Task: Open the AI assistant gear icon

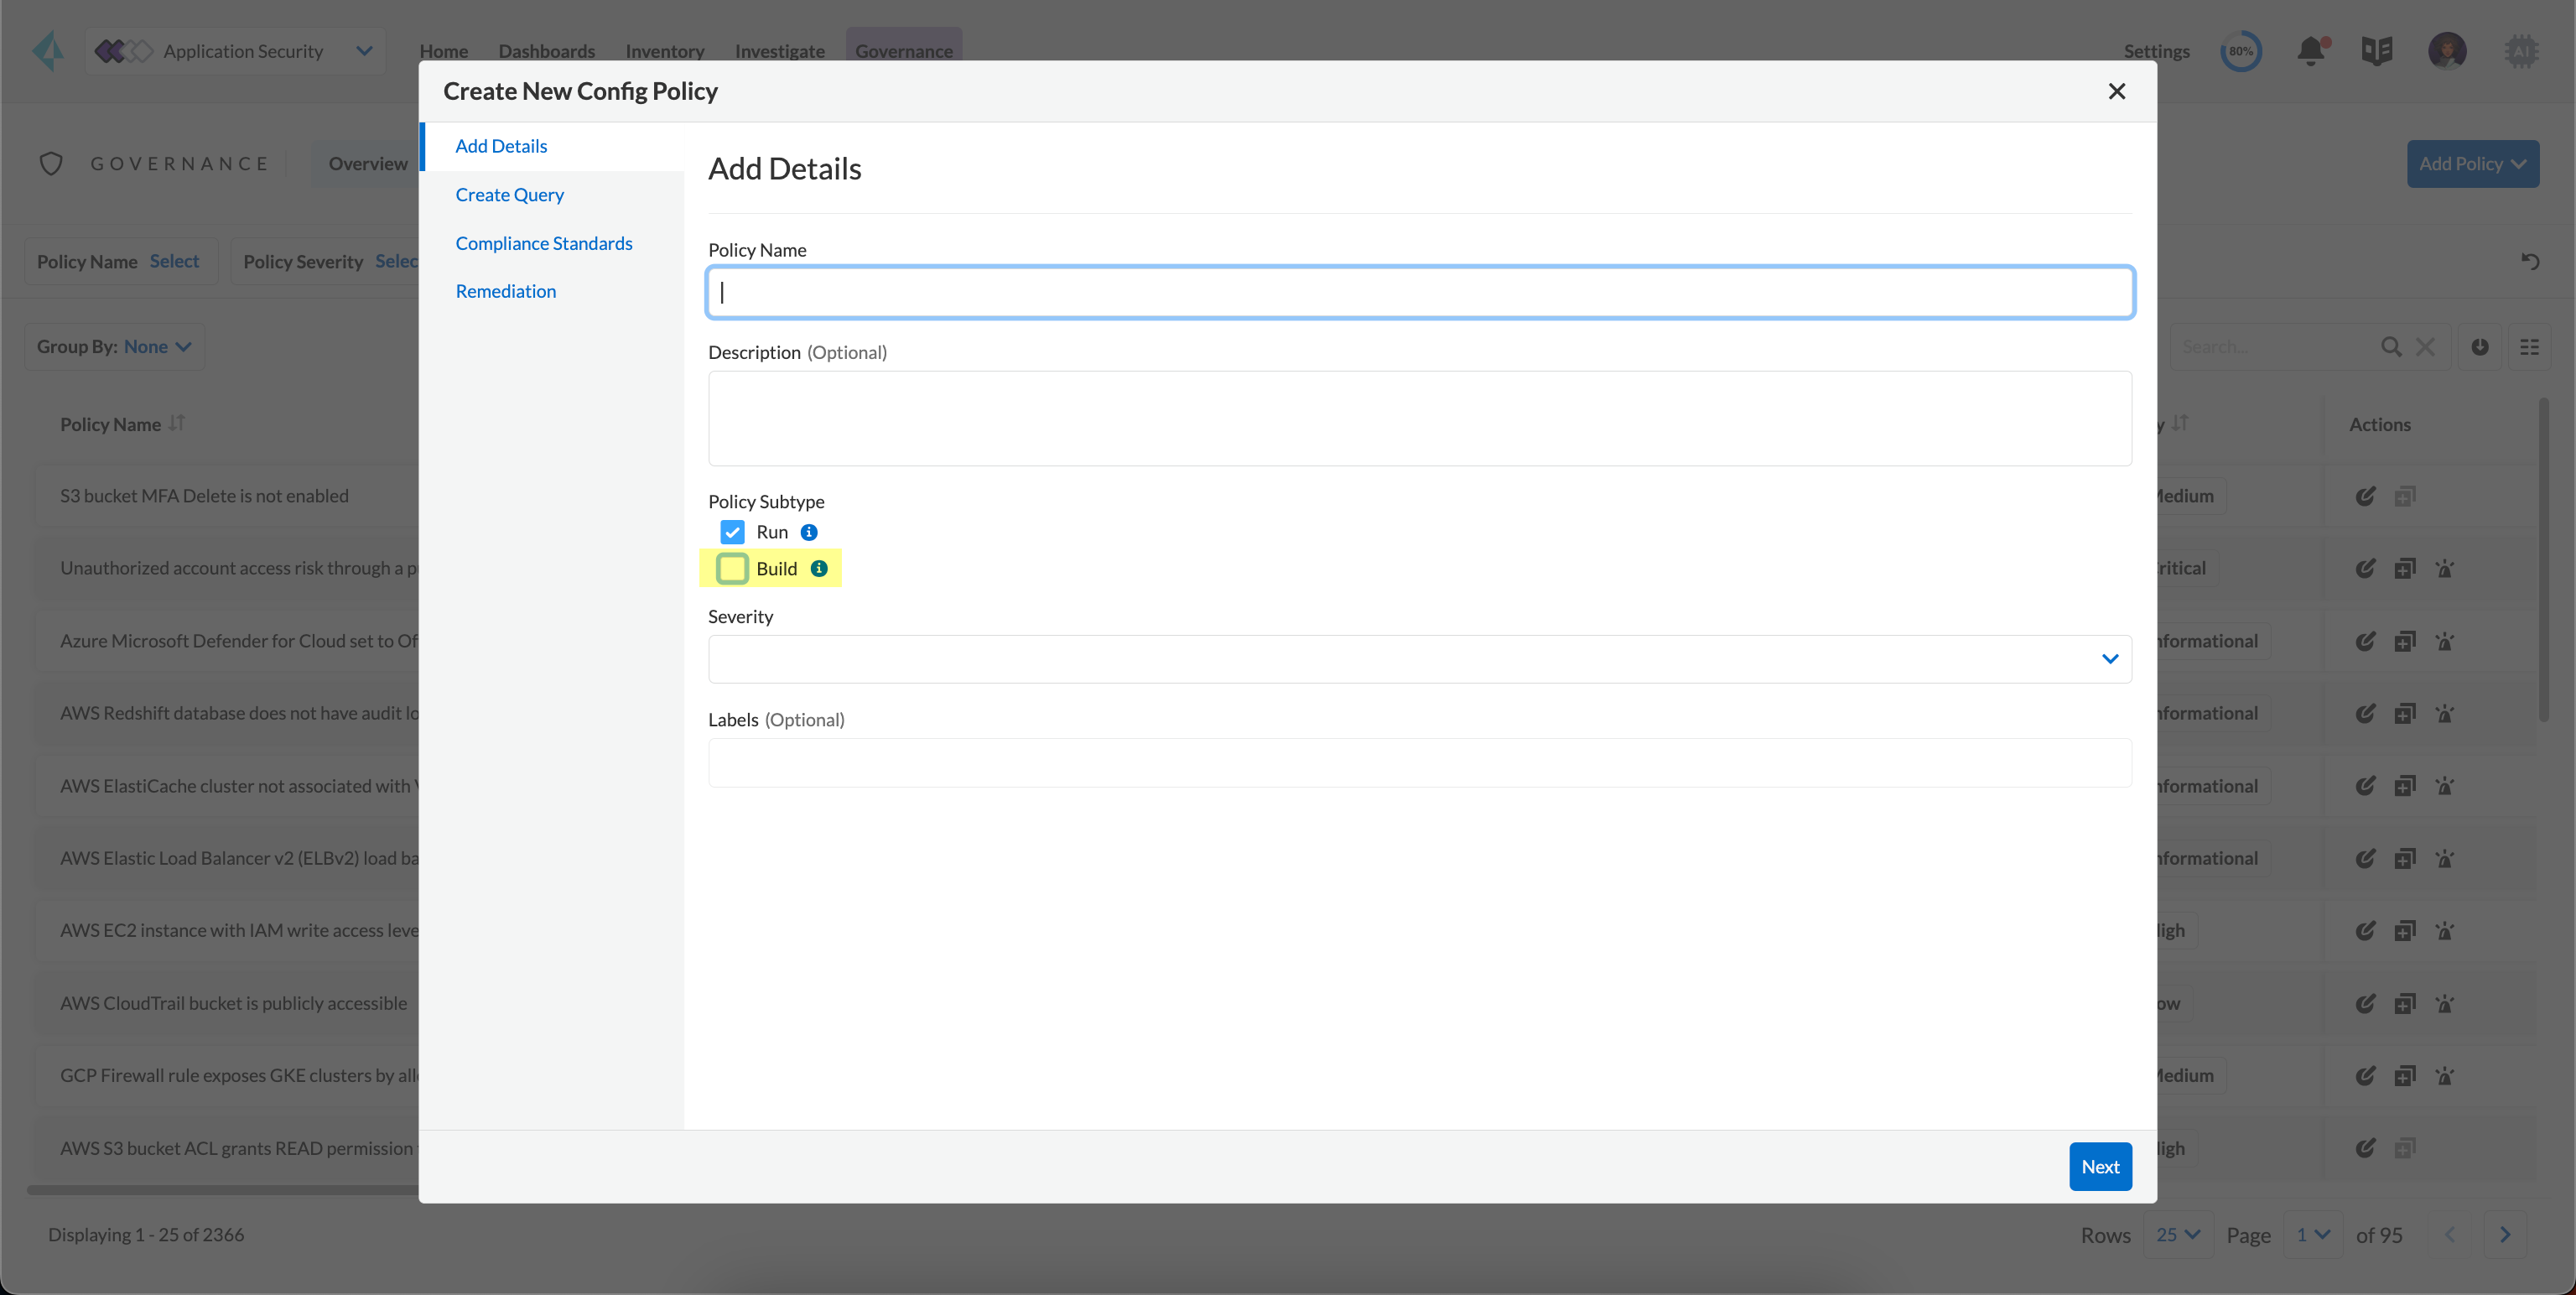Action: (x=2521, y=51)
